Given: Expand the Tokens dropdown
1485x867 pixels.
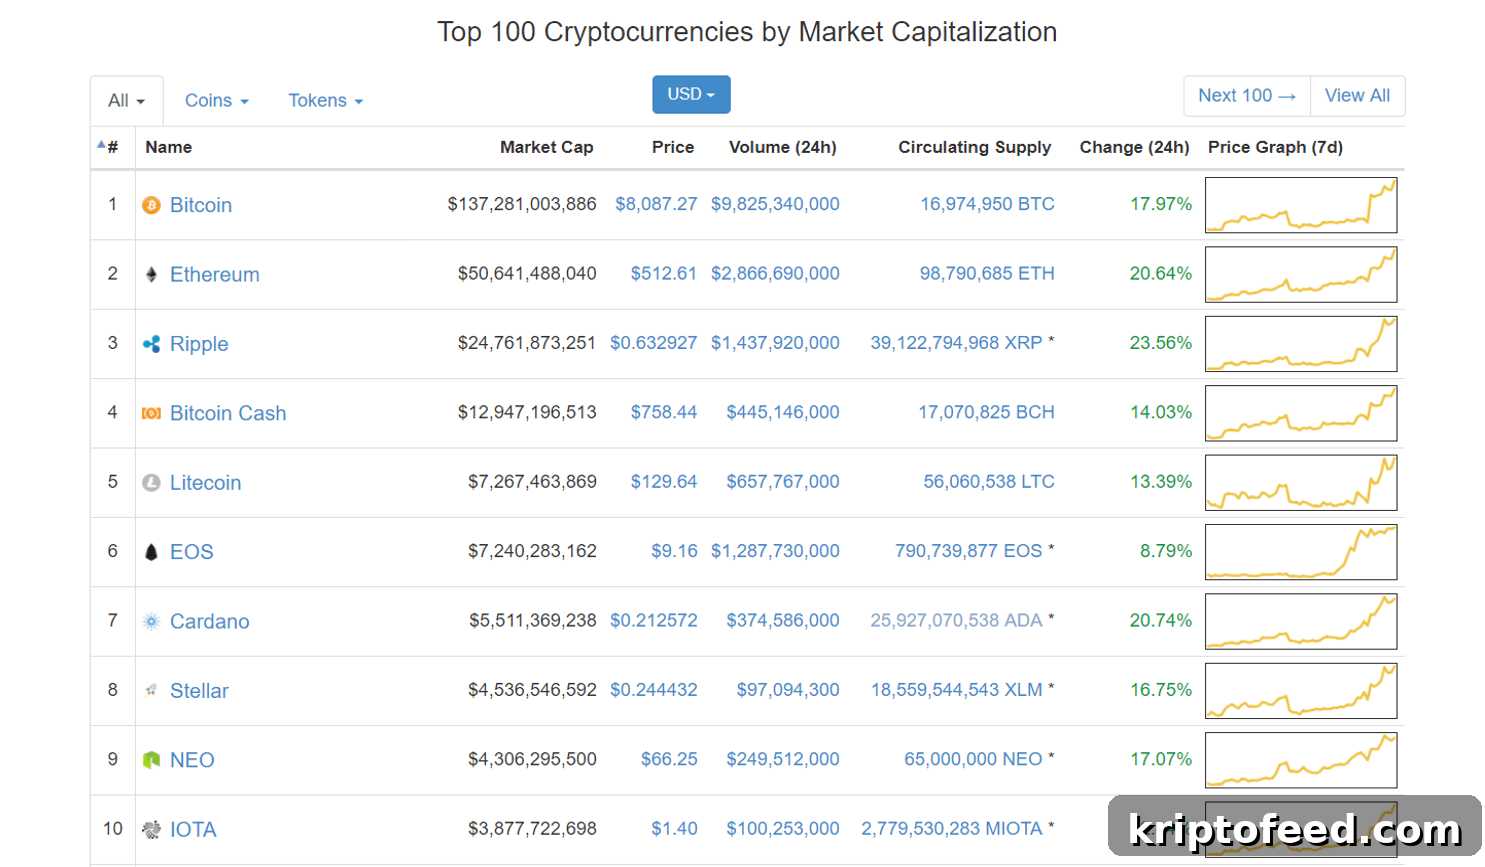Looking at the screenshot, I should [326, 101].
